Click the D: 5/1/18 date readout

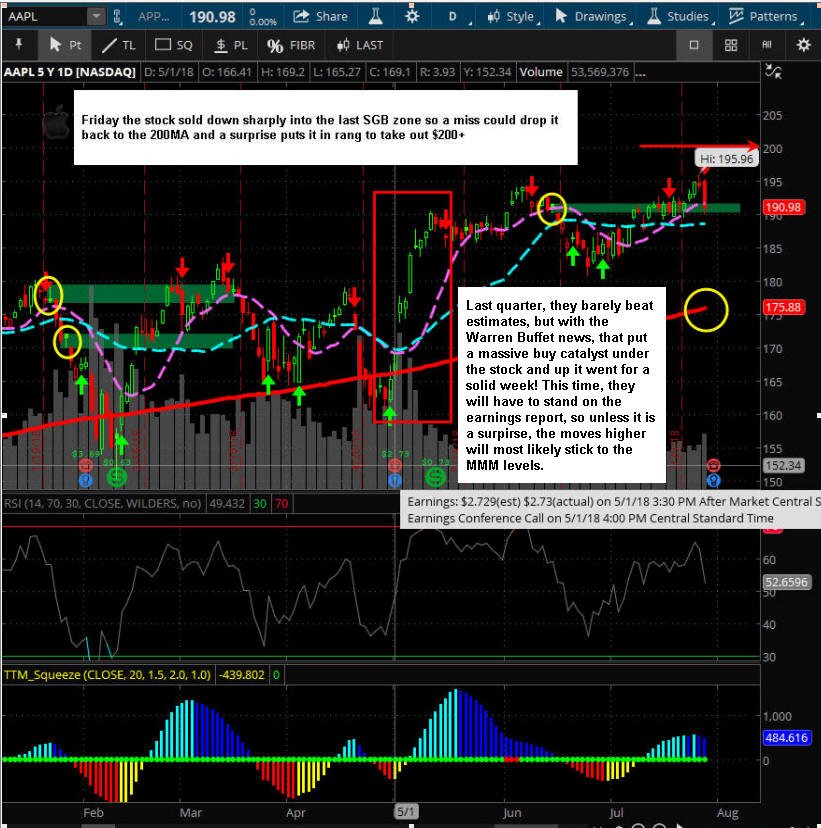coord(169,72)
